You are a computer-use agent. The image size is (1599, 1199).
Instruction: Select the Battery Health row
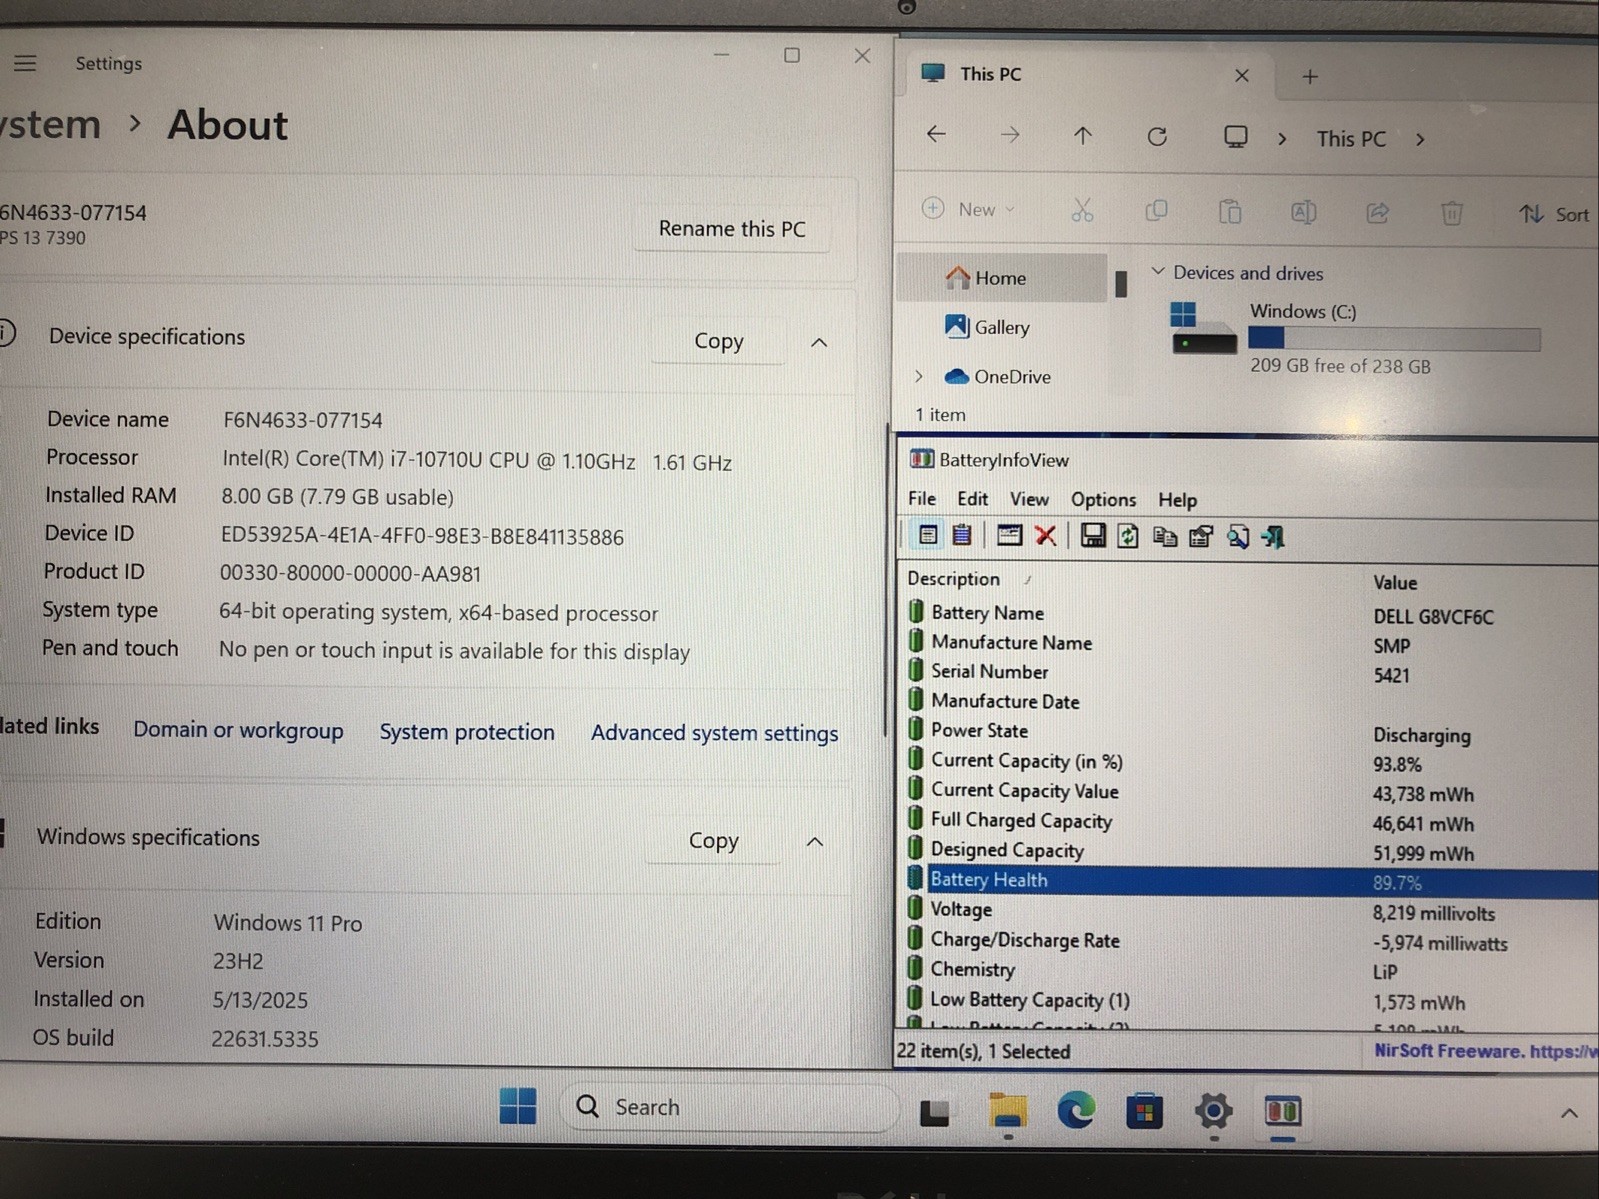click(1250, 881)
